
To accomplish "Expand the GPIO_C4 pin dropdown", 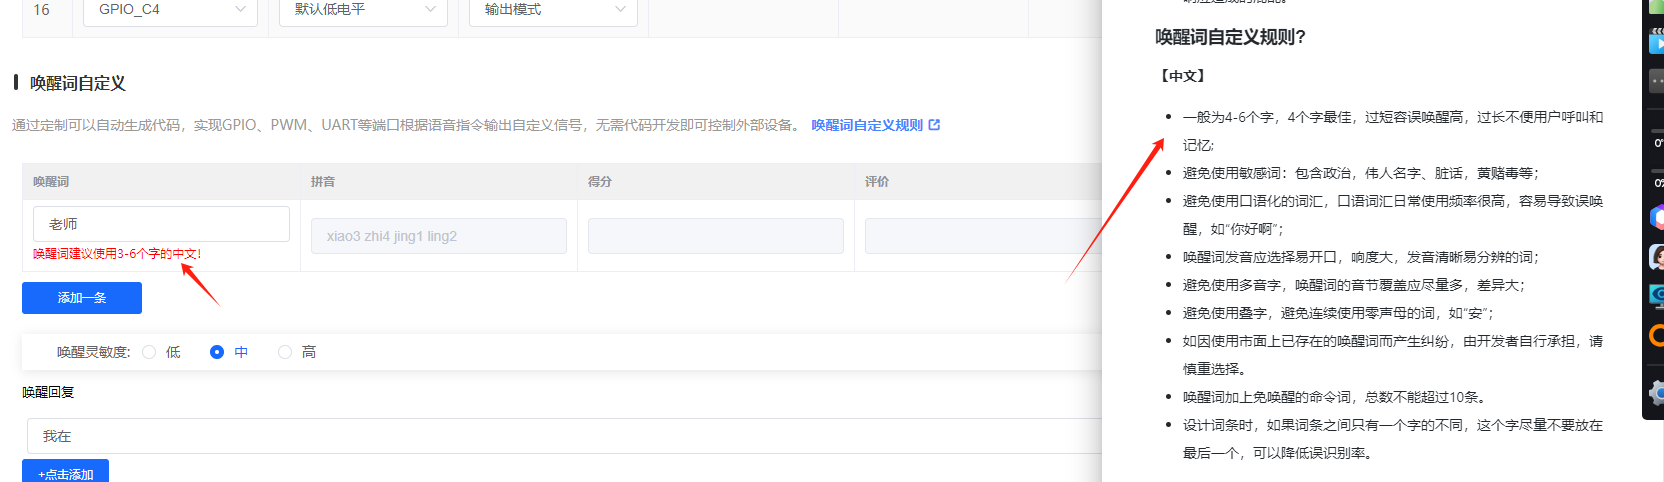I will click(x=172, y=11).
